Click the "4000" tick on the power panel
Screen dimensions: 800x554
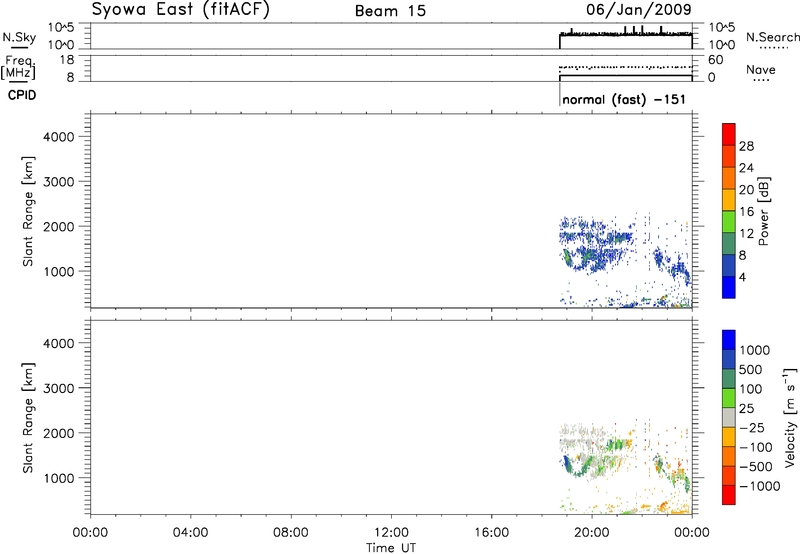(59, 137)
